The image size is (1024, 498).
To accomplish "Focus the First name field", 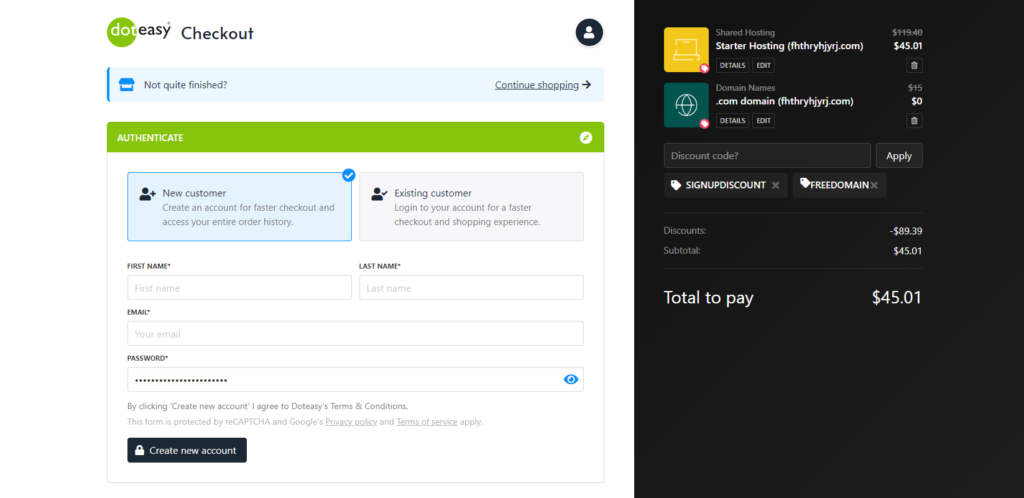I will click(x=239, y=287).
